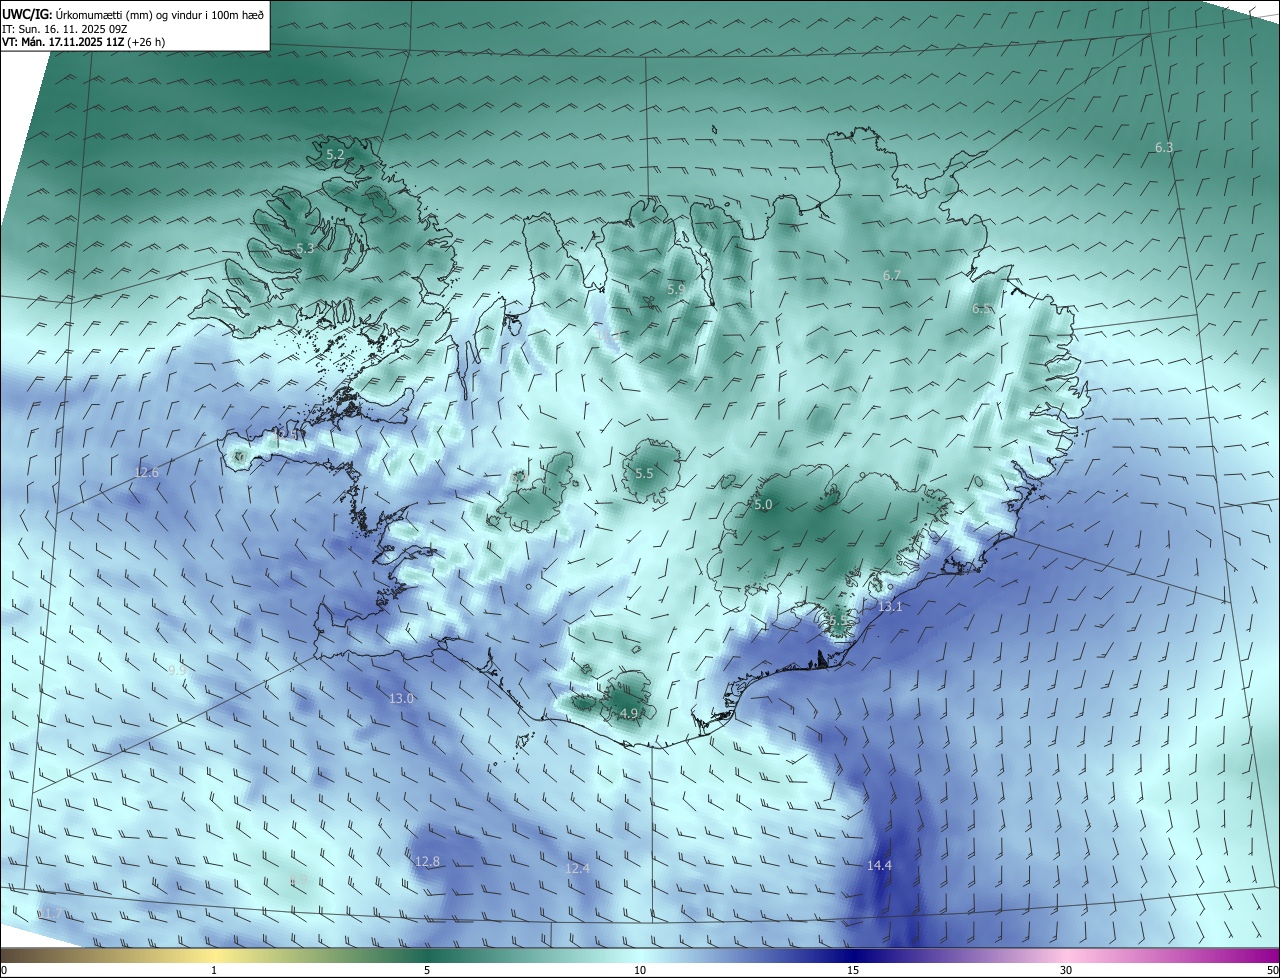Select the "IT: Sun. 16. 11. 2025 09Z" line

[64, 29]
